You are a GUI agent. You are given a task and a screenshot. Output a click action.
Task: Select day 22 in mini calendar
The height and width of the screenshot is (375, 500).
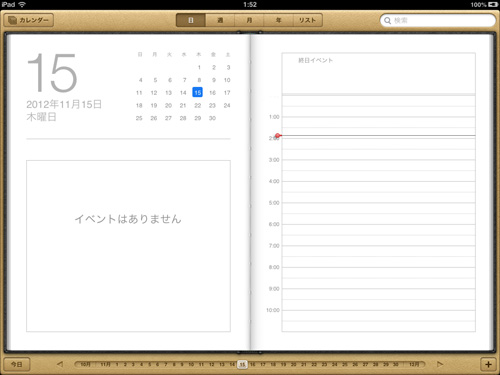198,105
